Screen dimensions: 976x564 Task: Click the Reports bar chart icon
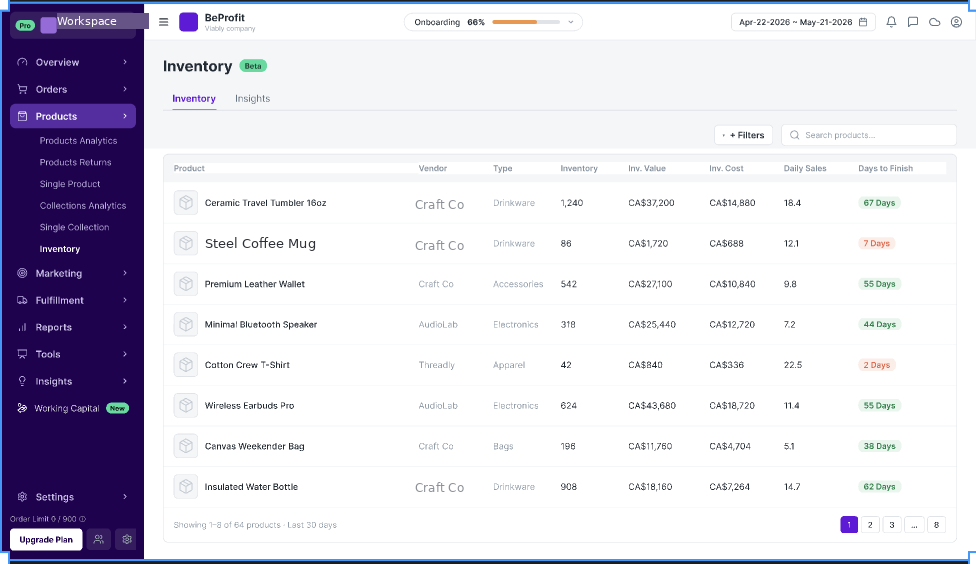[x=22, y=327]
